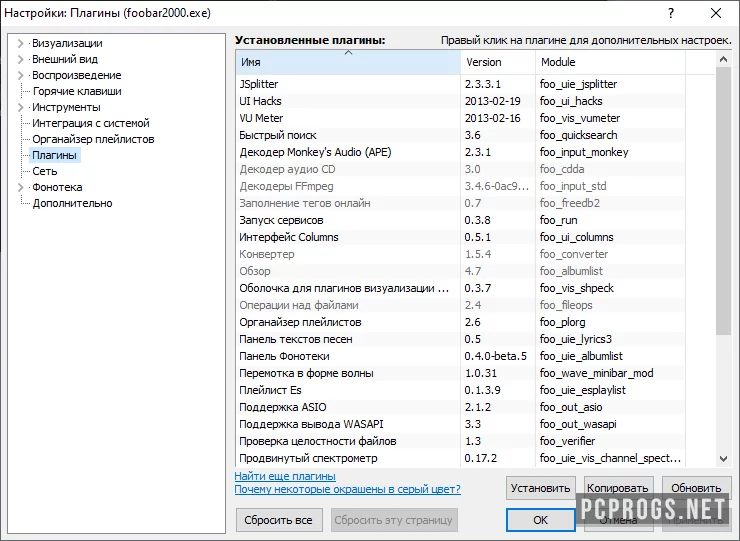Select Инструменты label in the tree
740x541 pixels.
pyautogui.click(x=66, y=108)
